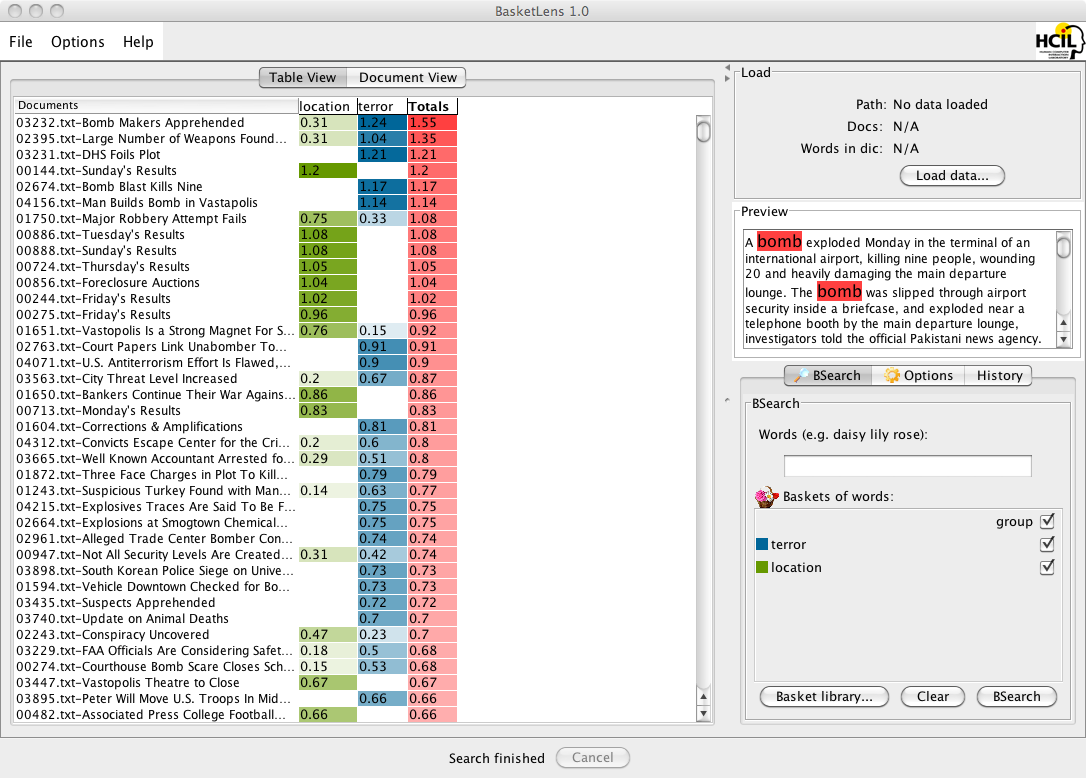Click the flower basket icon beside Baskets of words
1086x778 pixels.
[766, 497]
